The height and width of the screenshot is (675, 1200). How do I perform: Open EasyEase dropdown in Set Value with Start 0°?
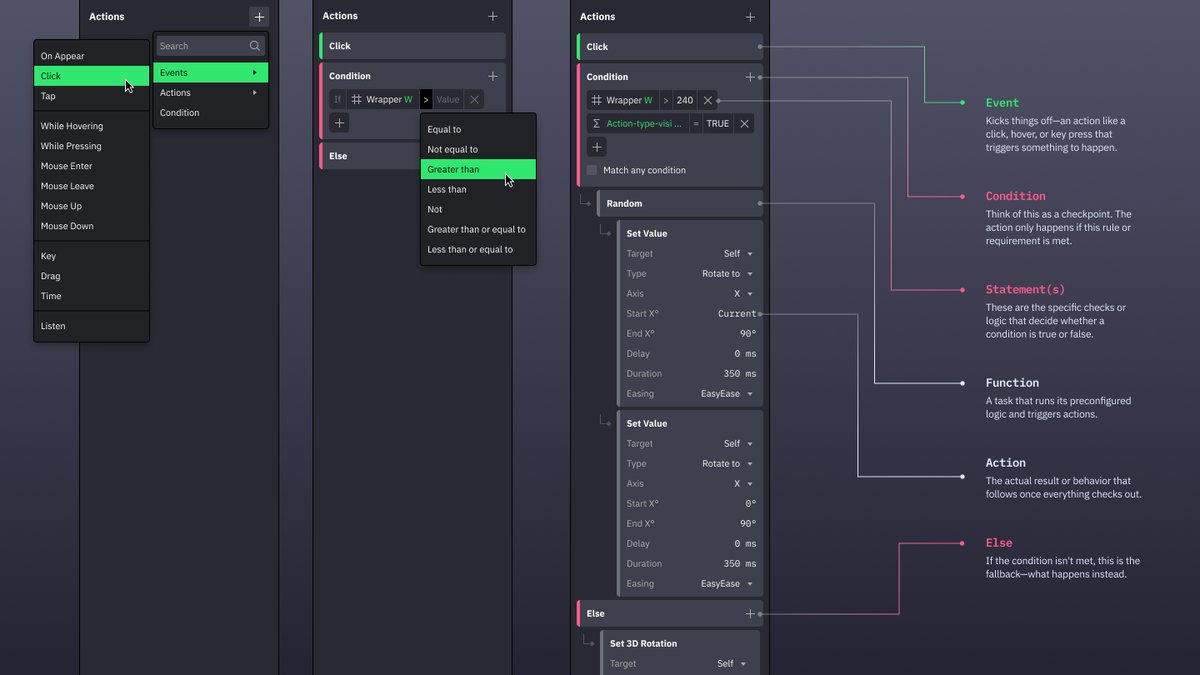pyautogui.click(x=727, y=584)
